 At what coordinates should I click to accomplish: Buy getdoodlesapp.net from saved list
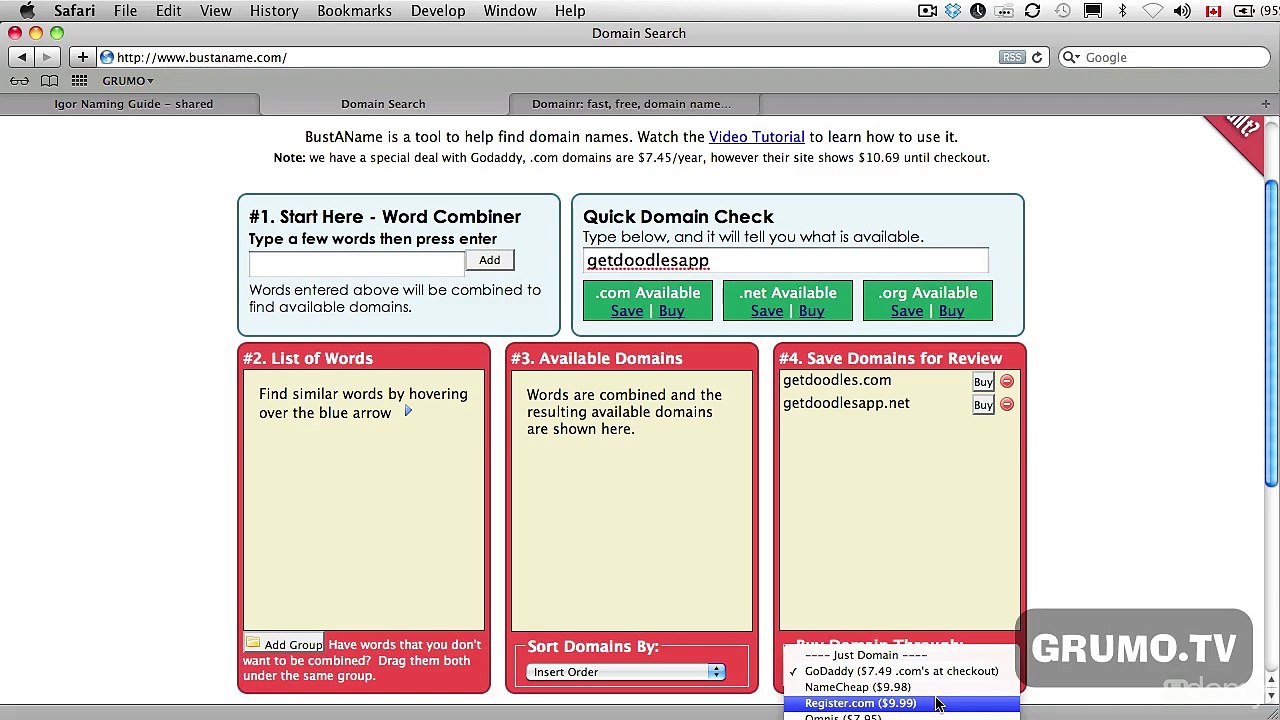pyautogui.click(x=983, y=404)
